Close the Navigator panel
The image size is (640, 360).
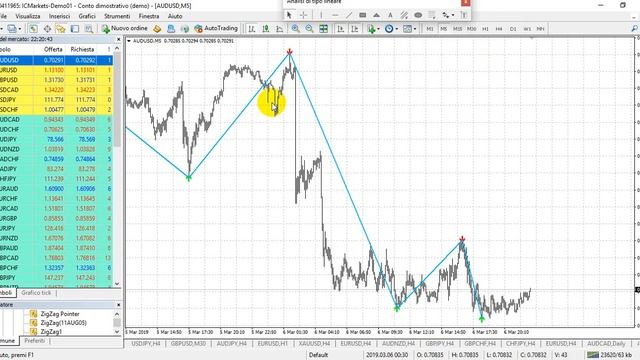click(x=118, y=305)
